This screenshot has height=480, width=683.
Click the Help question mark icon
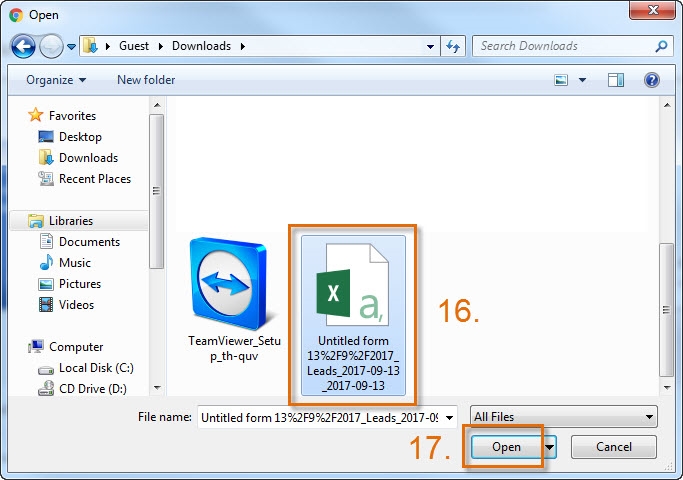[652, 80]
